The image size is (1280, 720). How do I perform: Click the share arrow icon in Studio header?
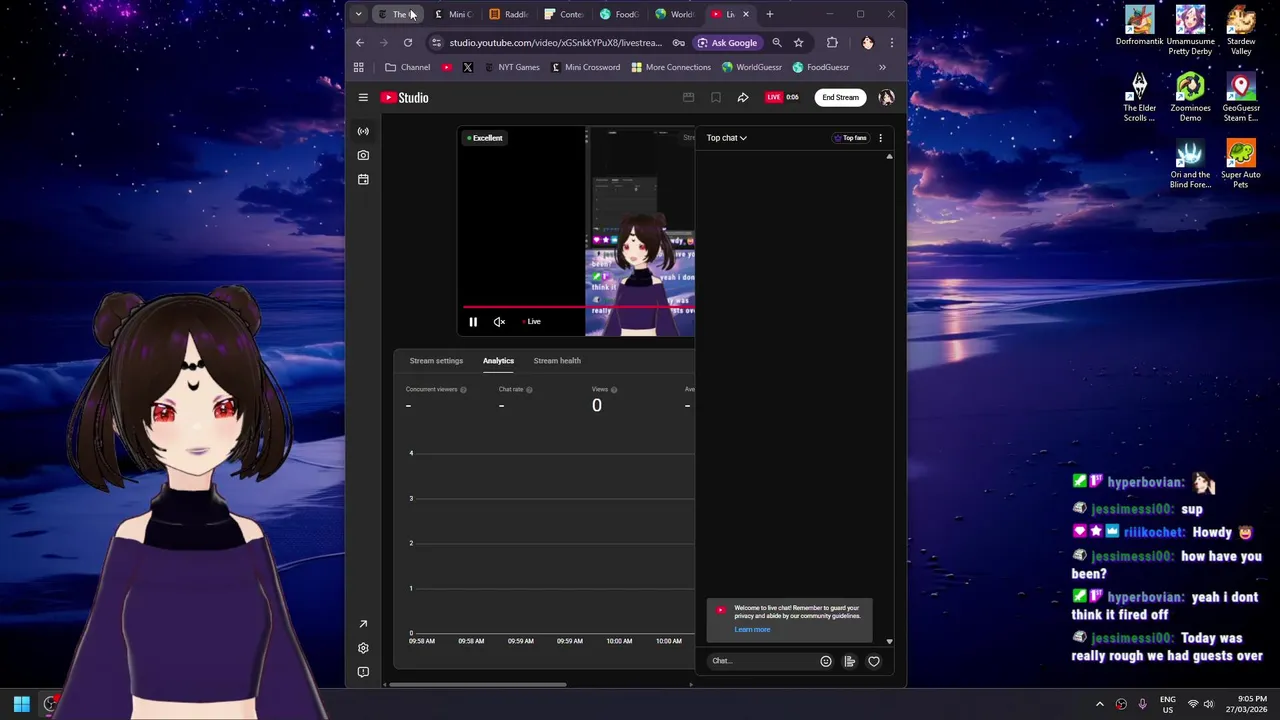(x=743, y=98)
